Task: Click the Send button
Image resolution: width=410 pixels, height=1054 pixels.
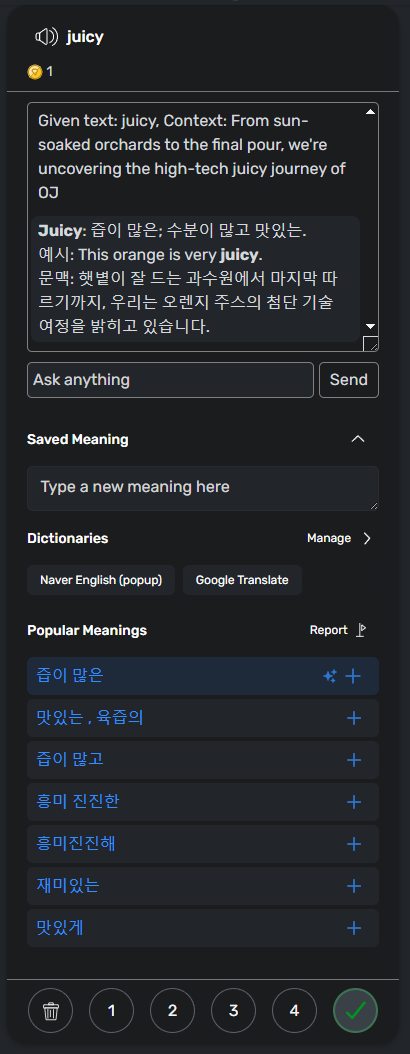Action: click(x=349, y=380)
